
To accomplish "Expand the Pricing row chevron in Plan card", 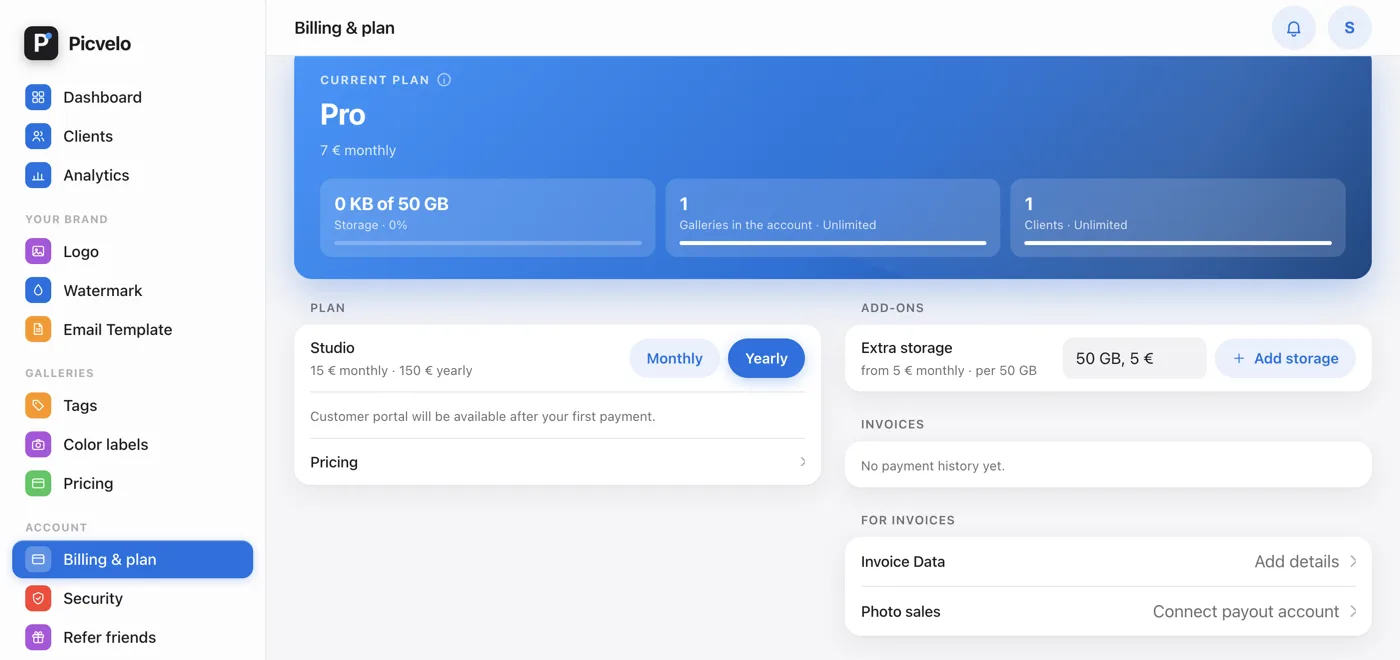I will point(802,462).
